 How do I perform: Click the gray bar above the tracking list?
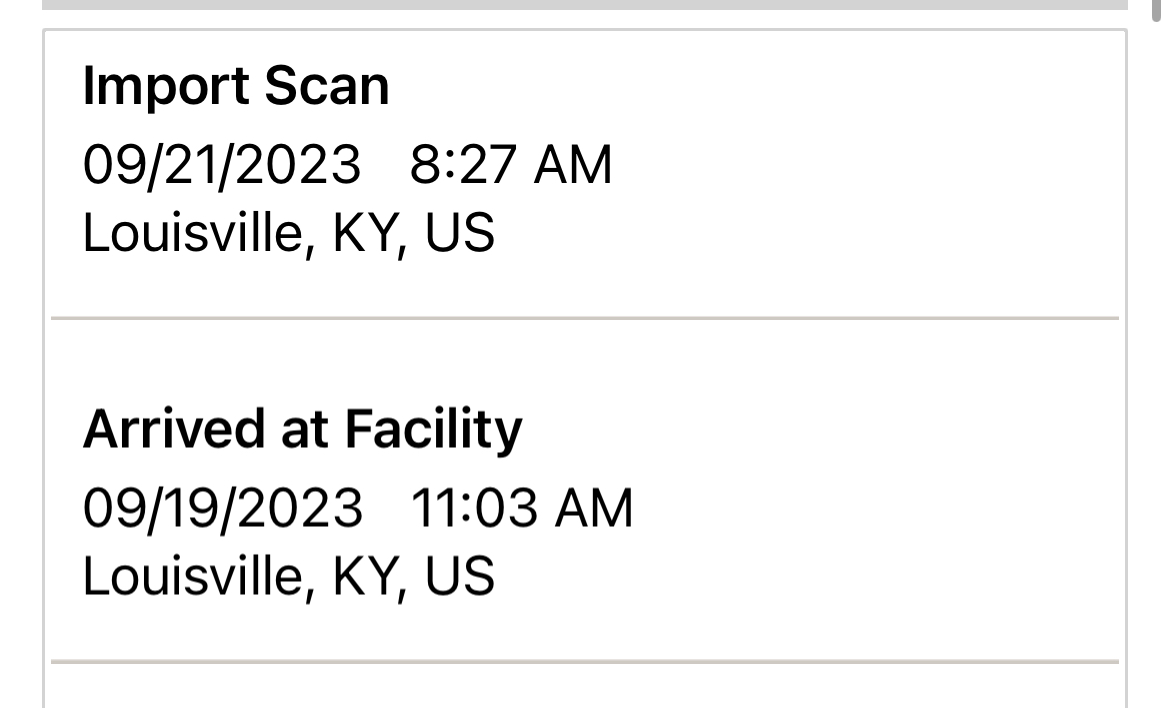pos(585,4)
